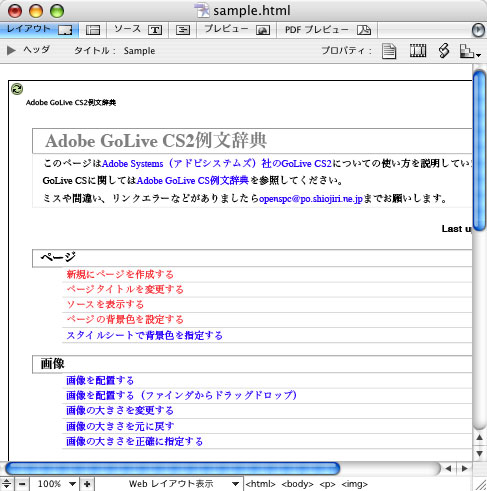Open the 100% zoom level dropdown
The height and width of the screenshot is (491, 487).
55,484
